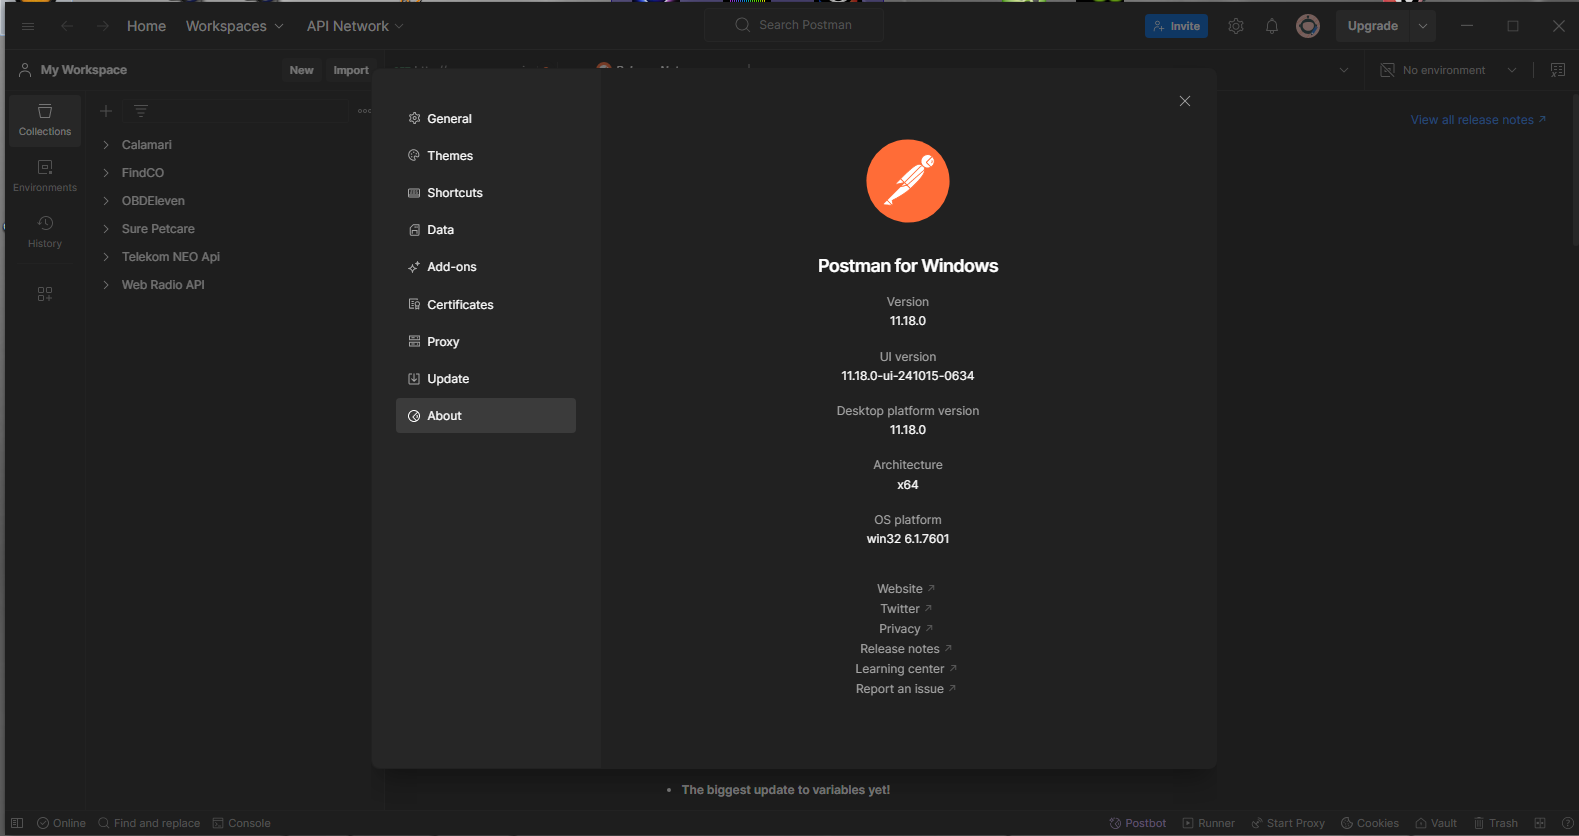This screenshot has width=1579, height=836.
Task: Open notifications bell icon
Action: [x=1272, y=26]
